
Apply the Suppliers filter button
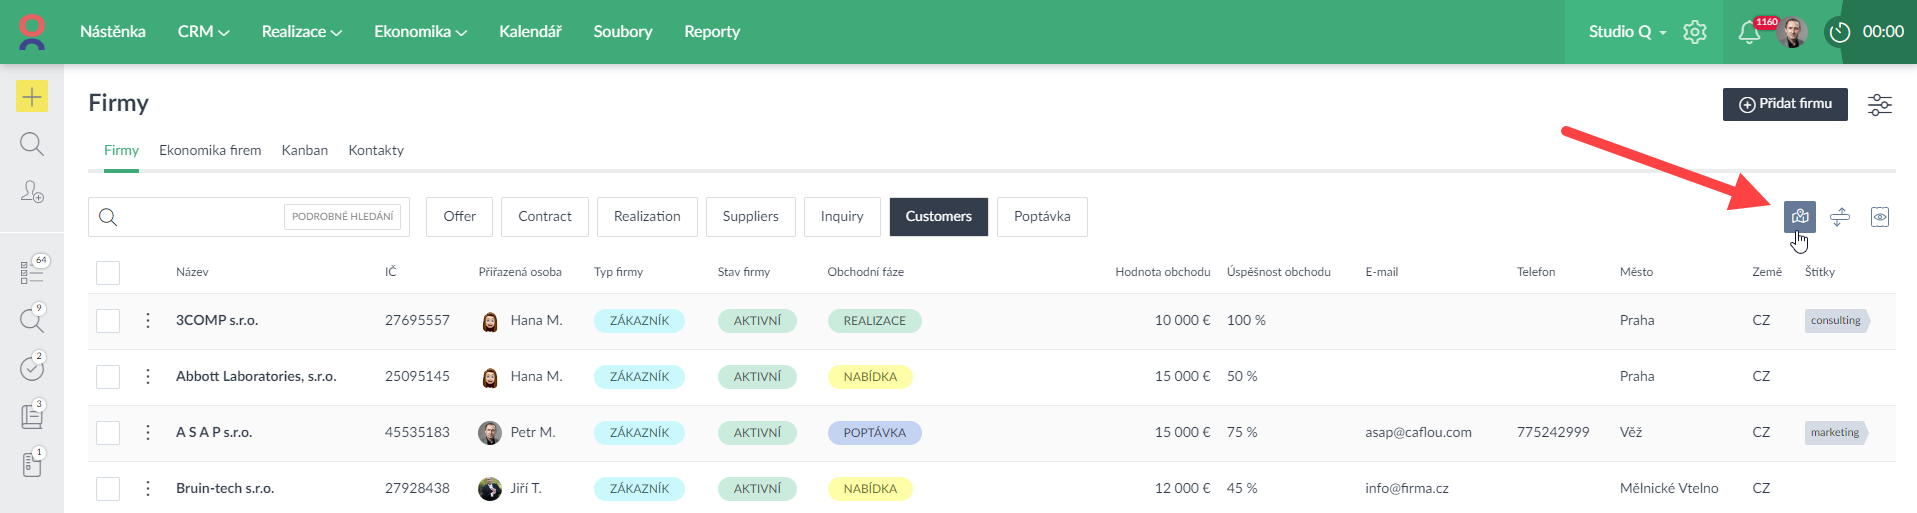coord(750,217)
